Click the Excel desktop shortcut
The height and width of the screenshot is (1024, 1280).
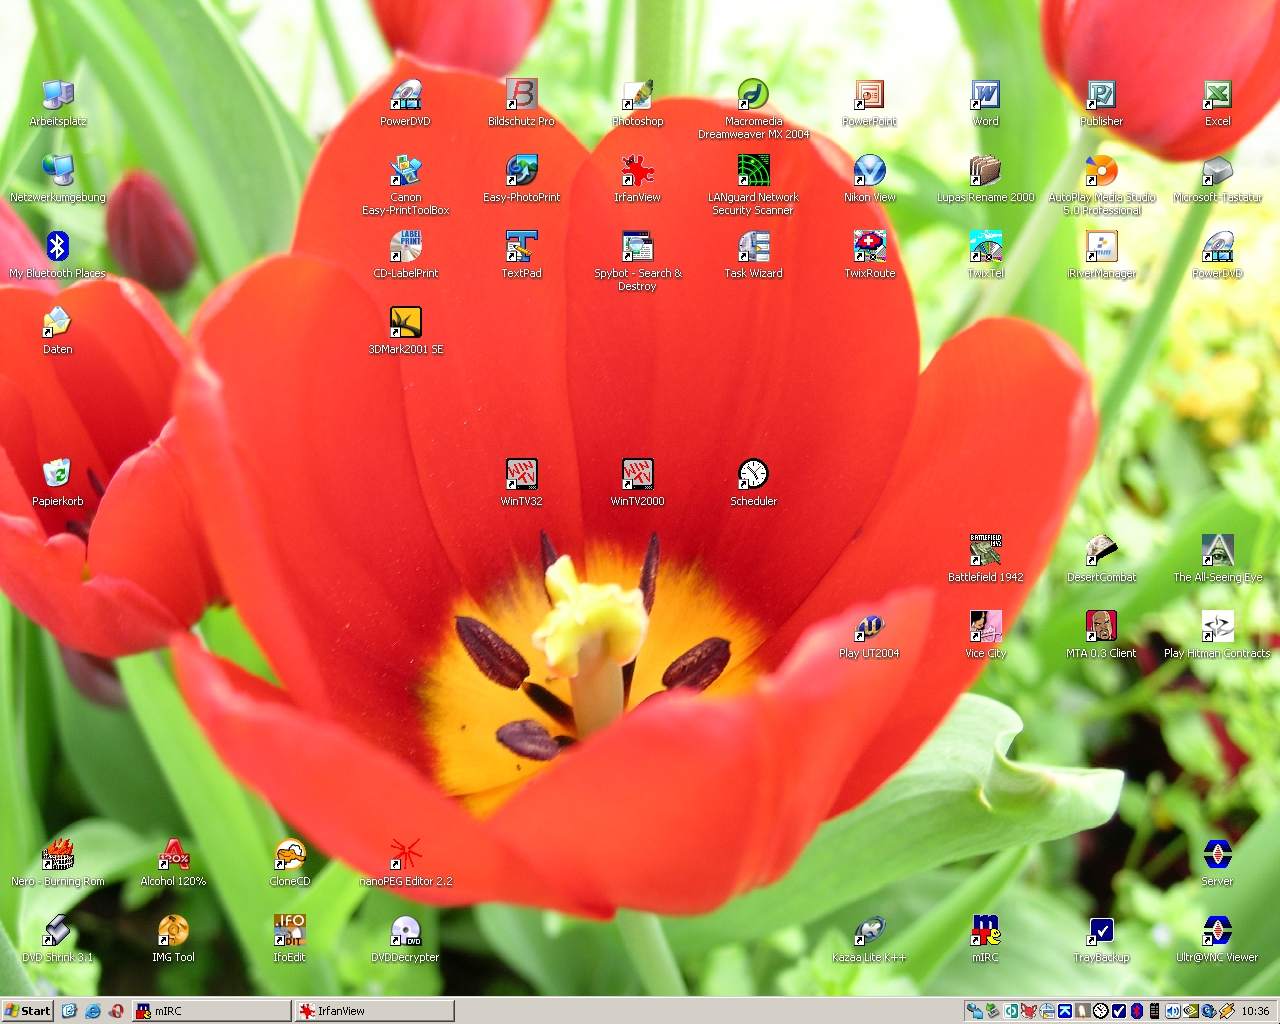coord(1217,96)
